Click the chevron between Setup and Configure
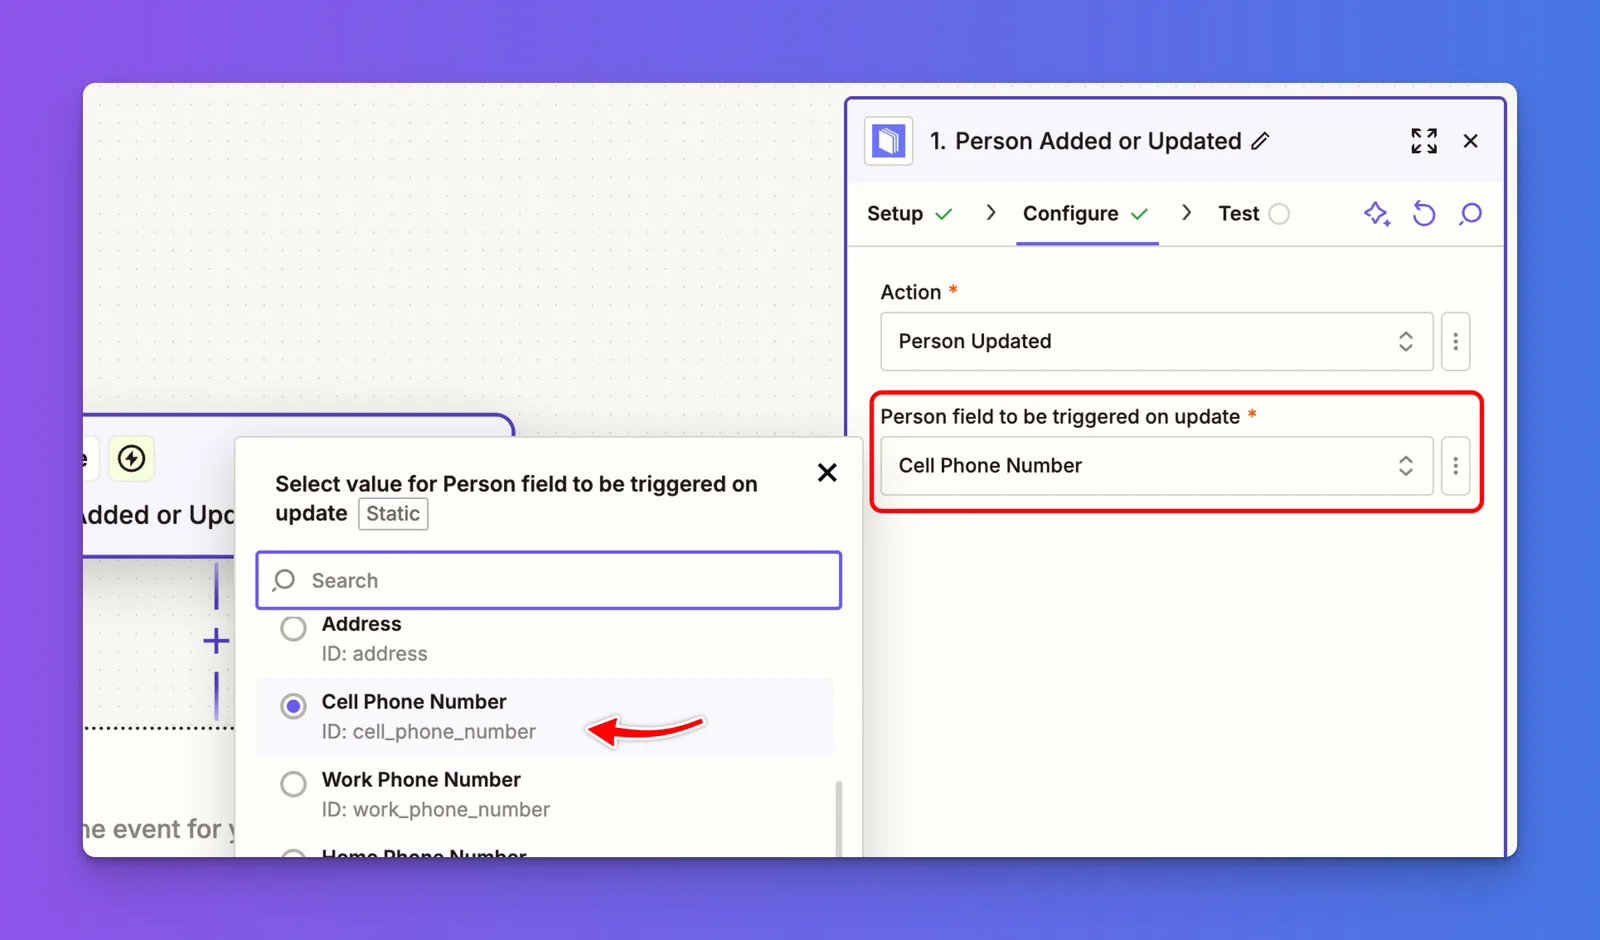Image resolution: width=1600 pixels, height=940 pixels. 990,213
